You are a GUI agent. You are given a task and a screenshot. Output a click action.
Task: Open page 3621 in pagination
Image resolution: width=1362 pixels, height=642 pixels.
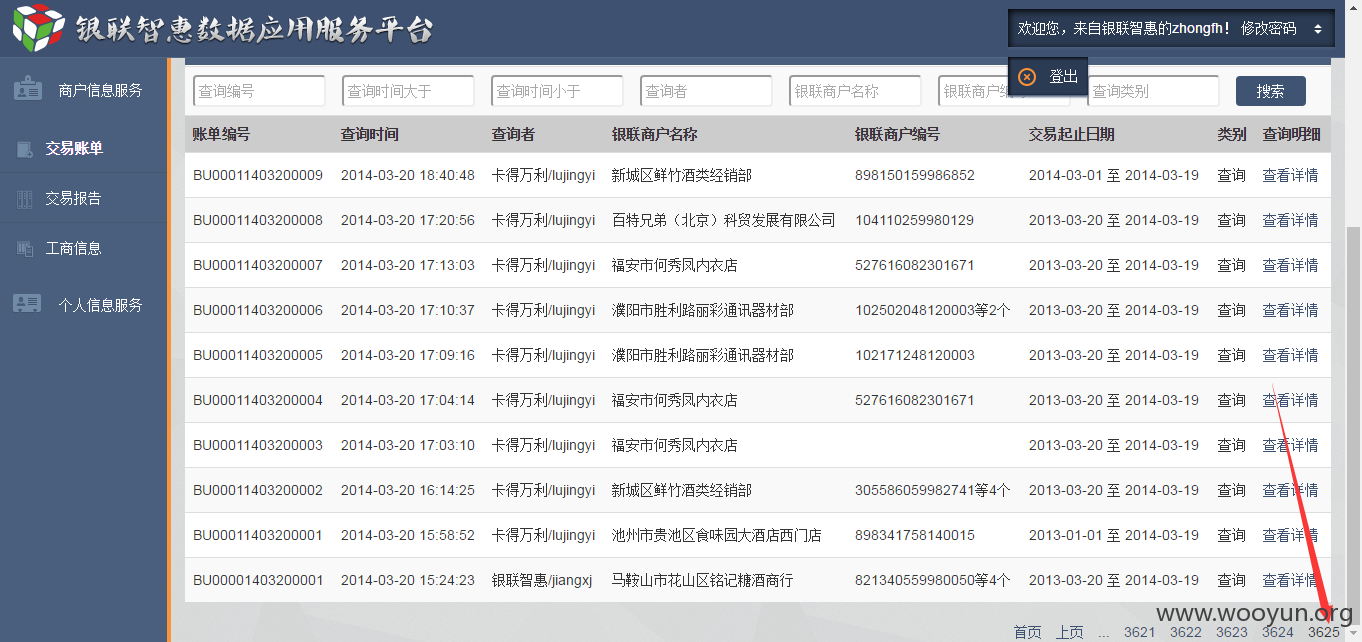1139,631
